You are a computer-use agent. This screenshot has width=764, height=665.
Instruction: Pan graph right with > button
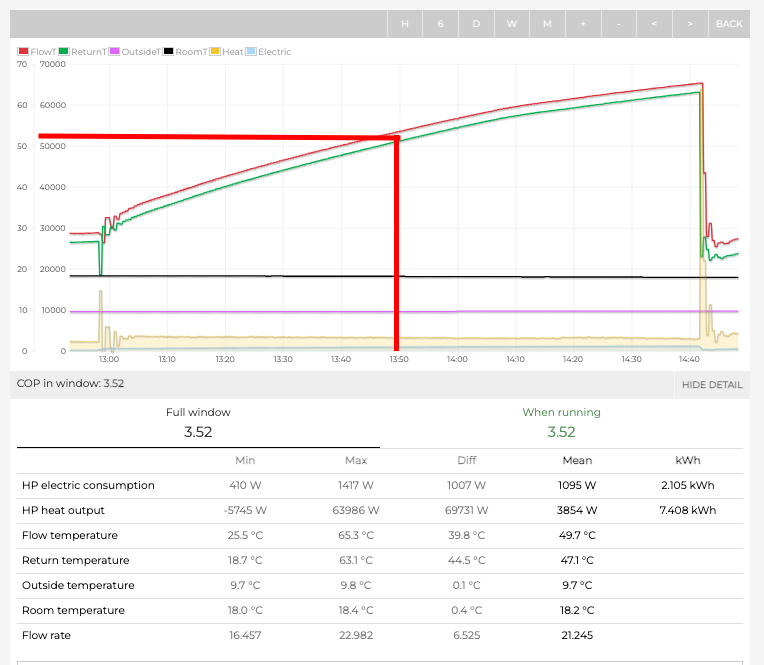coord(690,24)
